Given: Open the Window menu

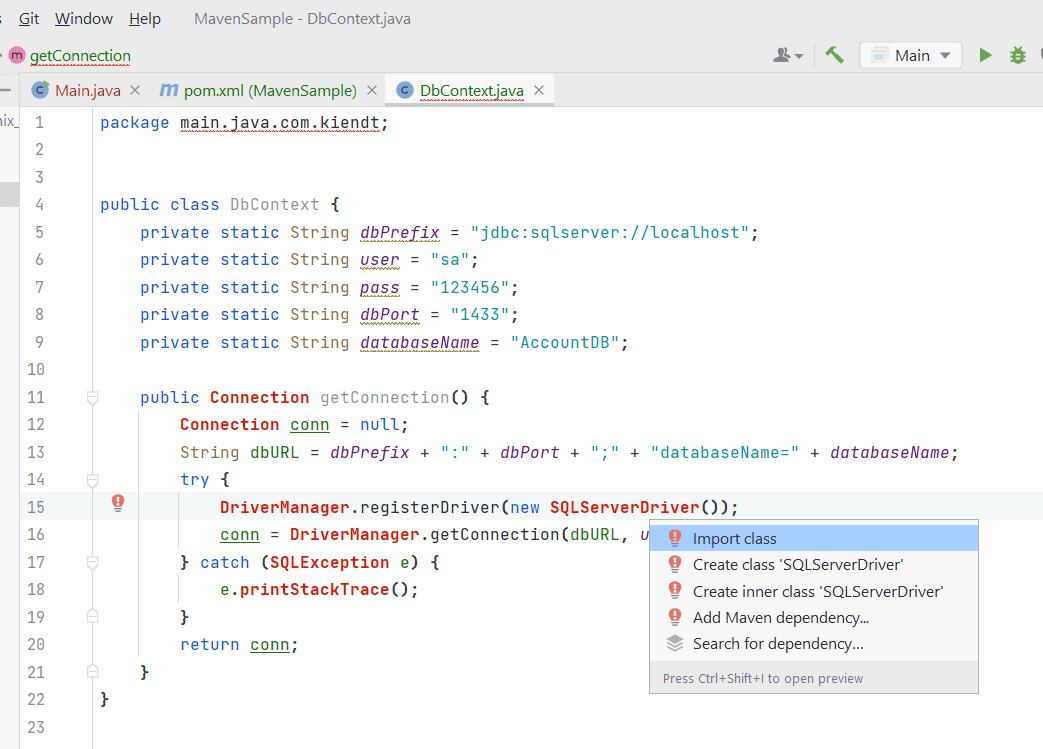Looking at the screenshot, I should tap(84, 19).
